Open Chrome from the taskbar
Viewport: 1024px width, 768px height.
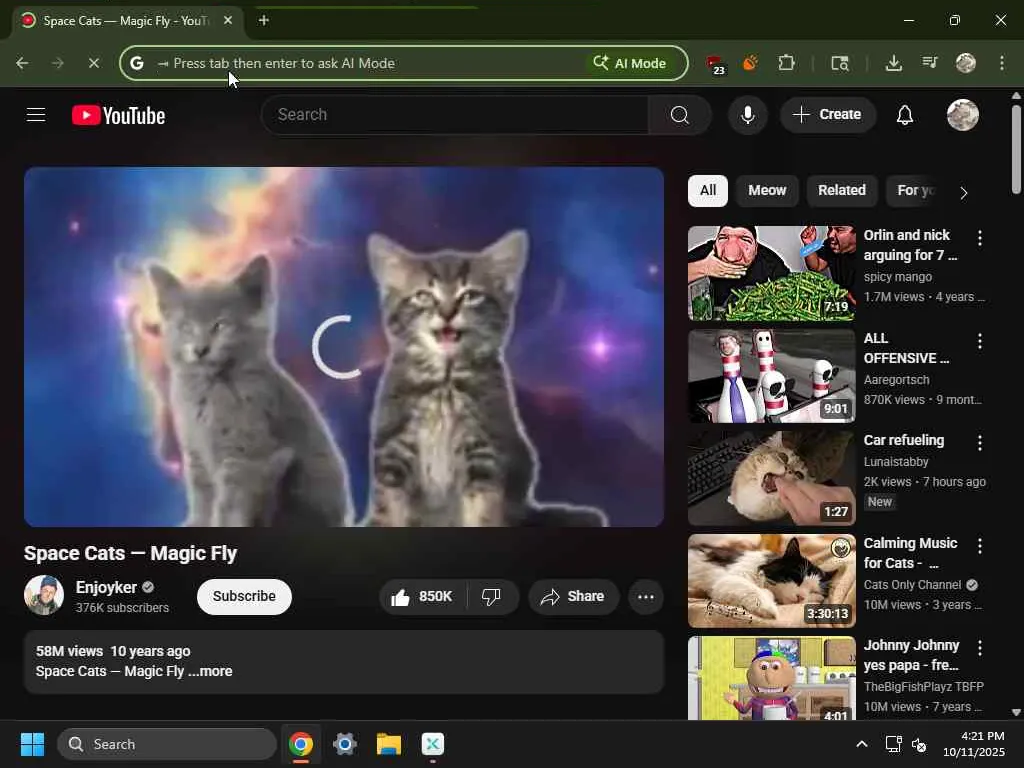[300, 744]
